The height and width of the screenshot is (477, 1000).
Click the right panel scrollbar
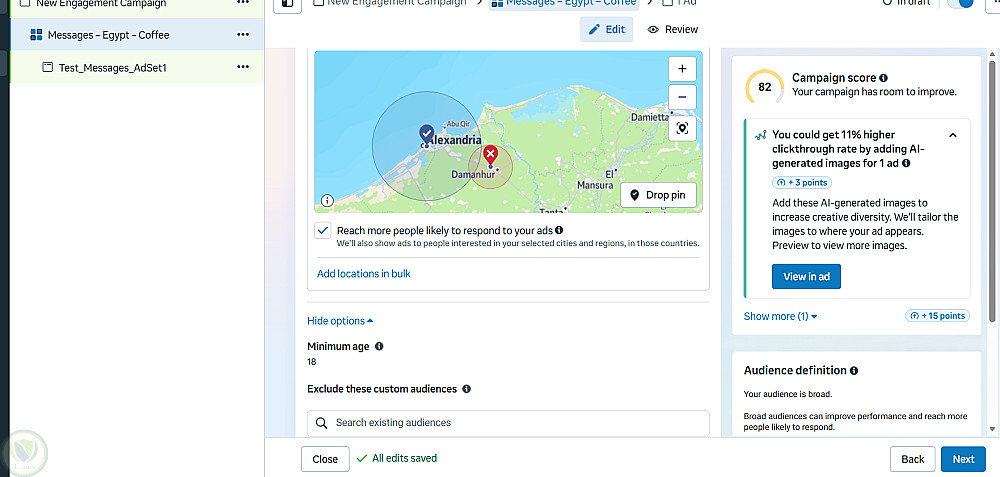click(992, 191)
